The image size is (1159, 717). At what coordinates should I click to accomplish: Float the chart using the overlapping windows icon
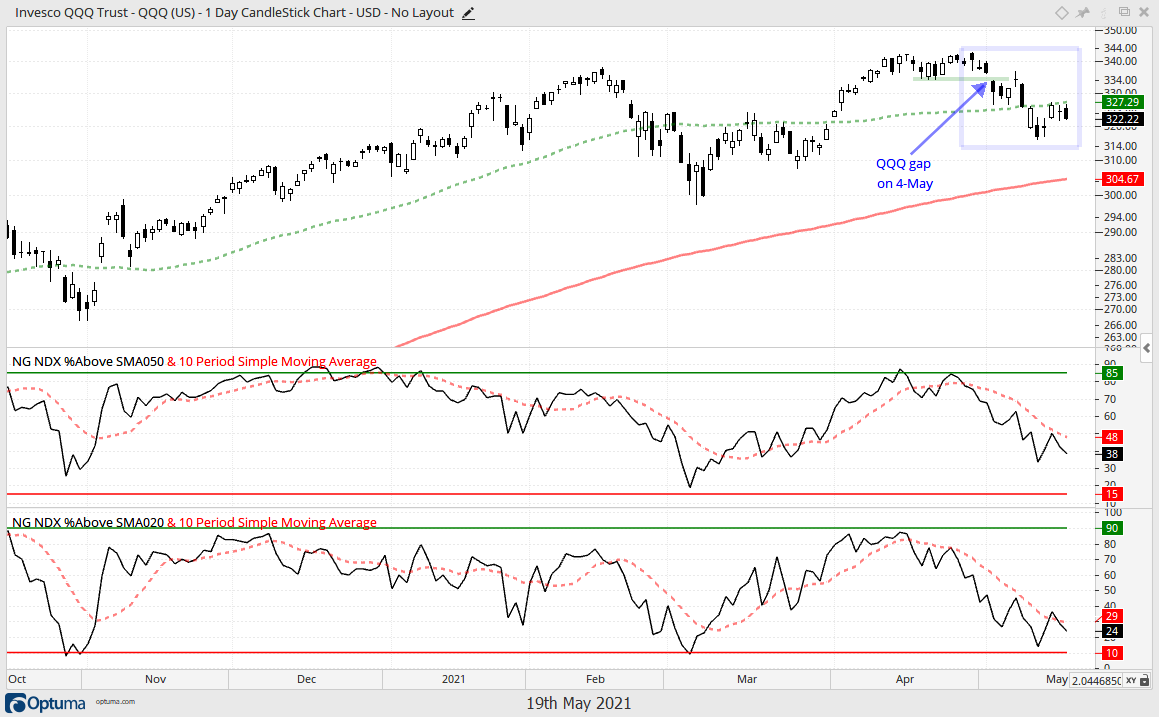1124,12
